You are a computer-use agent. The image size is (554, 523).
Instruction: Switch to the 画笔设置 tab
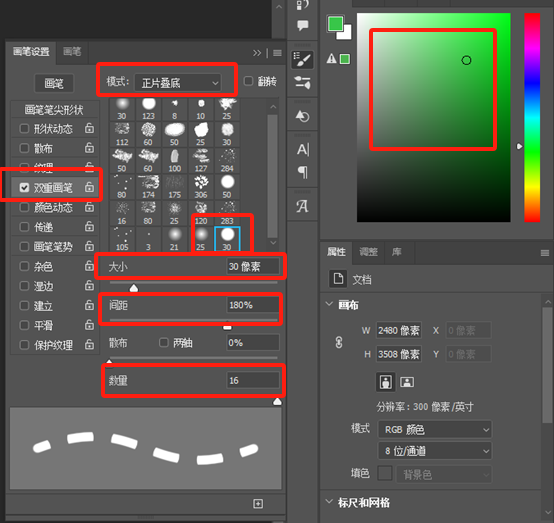(31, 52)
